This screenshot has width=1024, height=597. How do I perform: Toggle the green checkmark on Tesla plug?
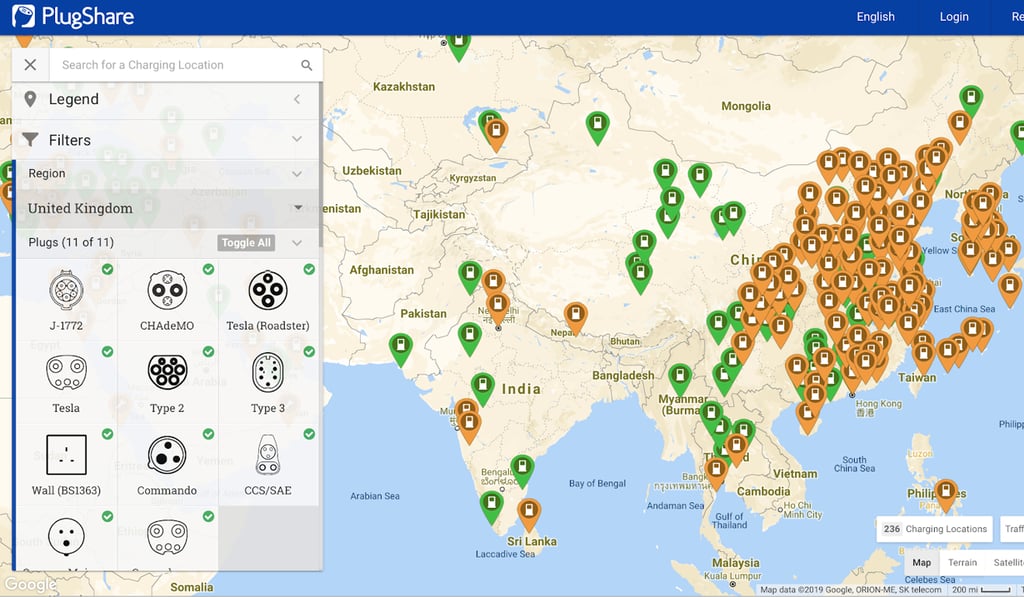(x=107, y=352)
